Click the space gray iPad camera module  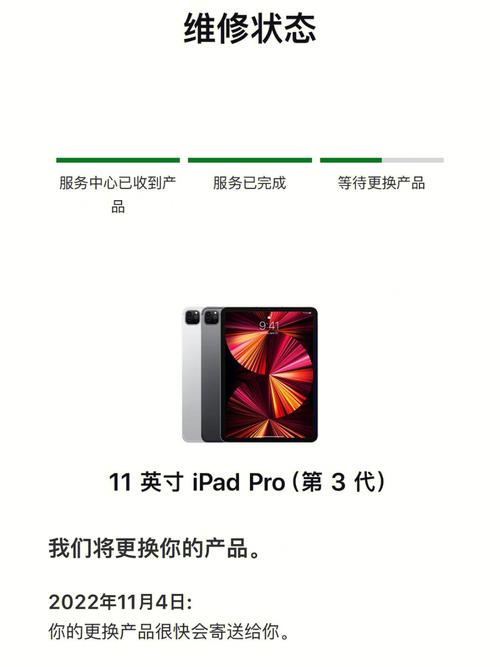(211, 317)
